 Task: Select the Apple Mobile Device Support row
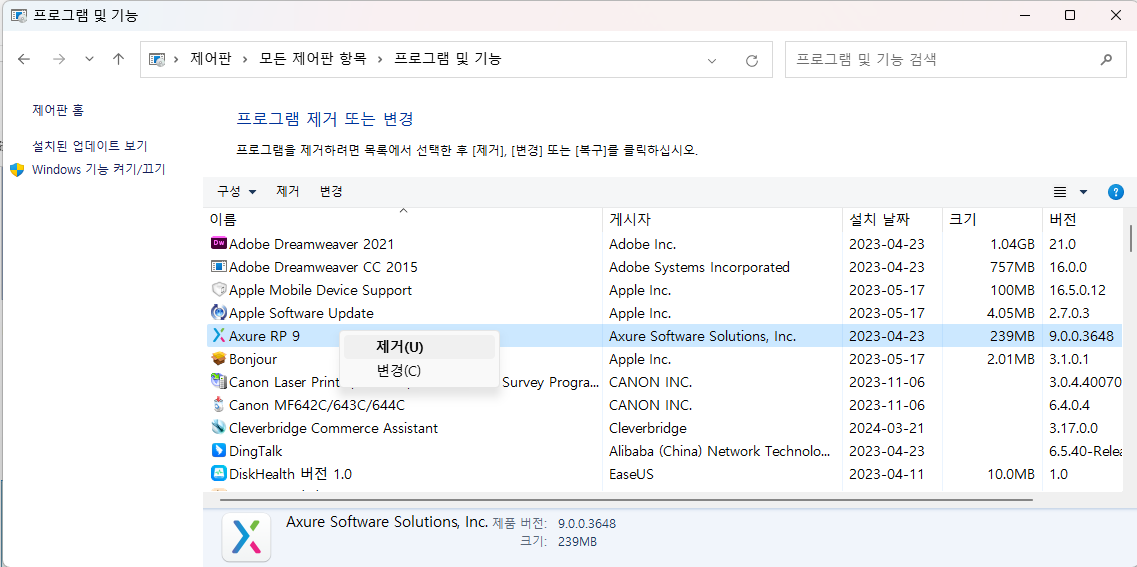click(663, 290)
